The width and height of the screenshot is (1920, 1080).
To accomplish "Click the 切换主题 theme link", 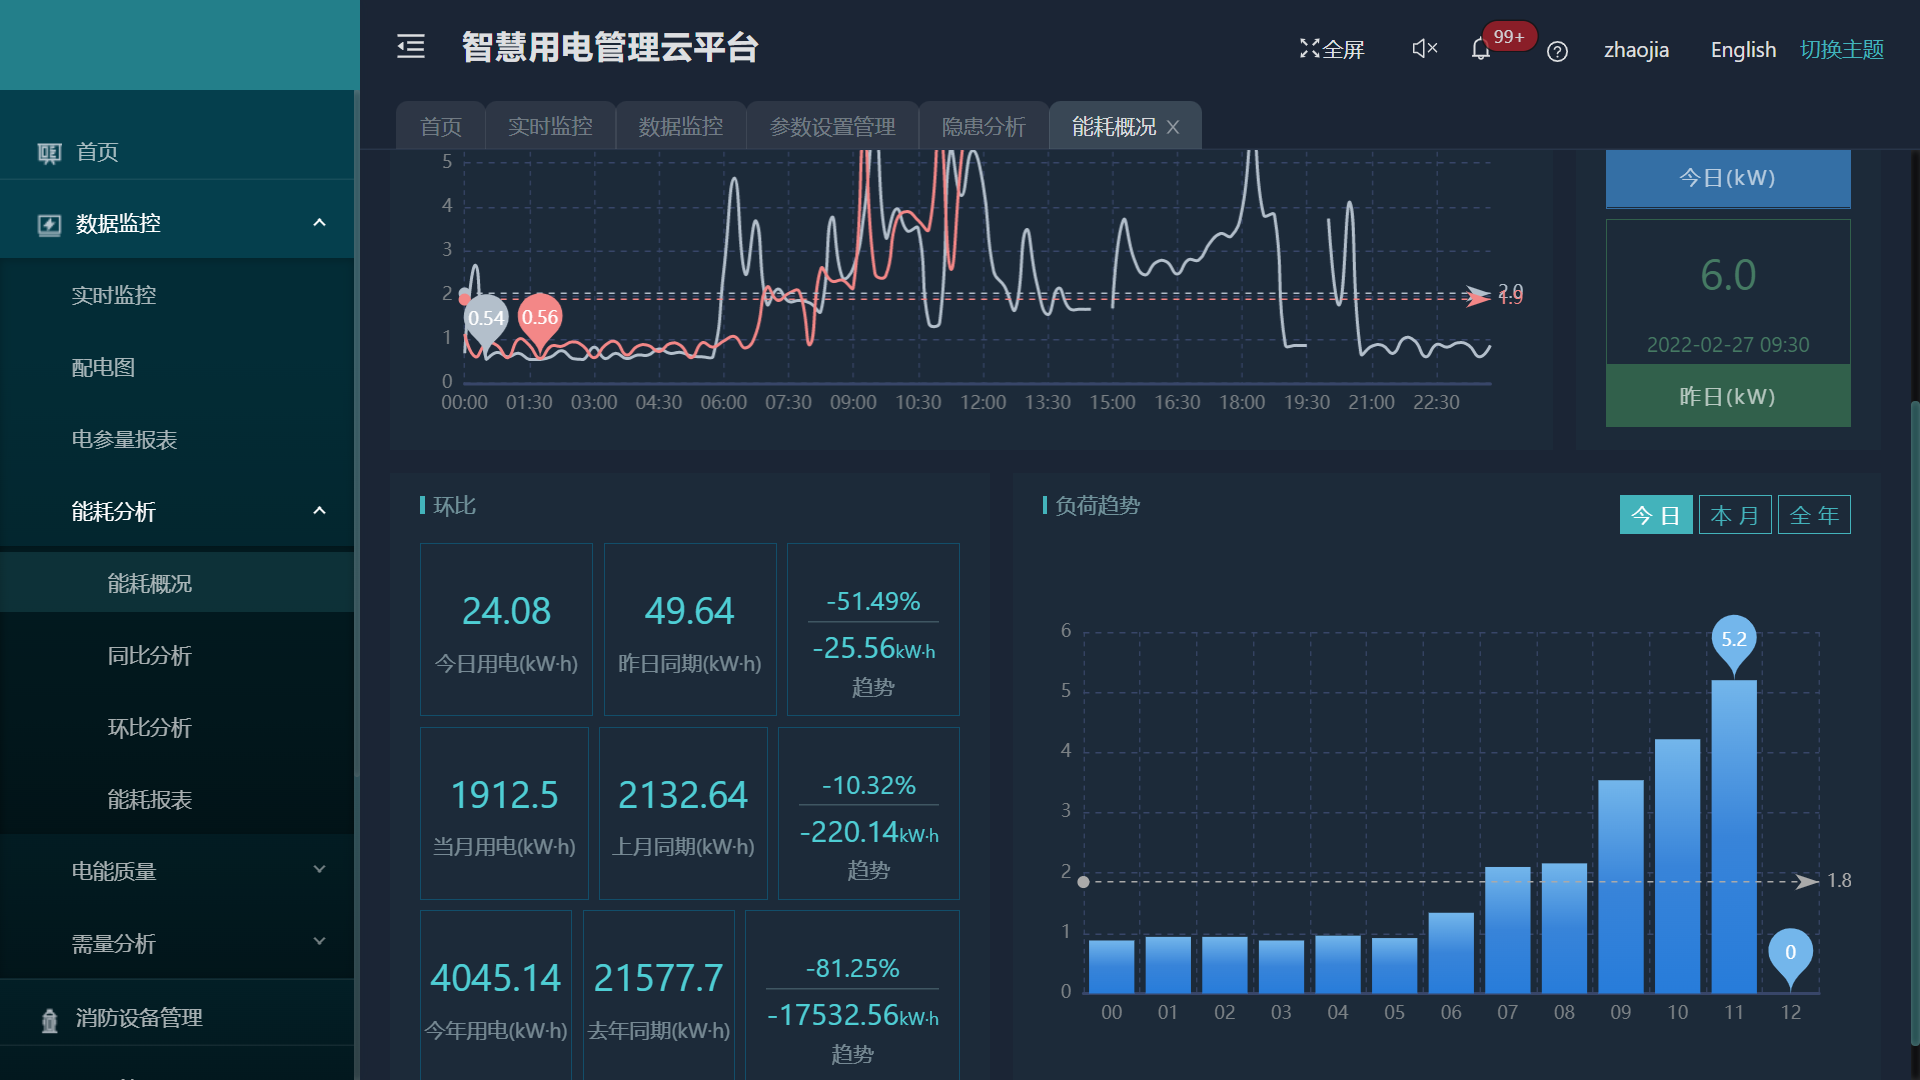I will [x=1841, y=49].
